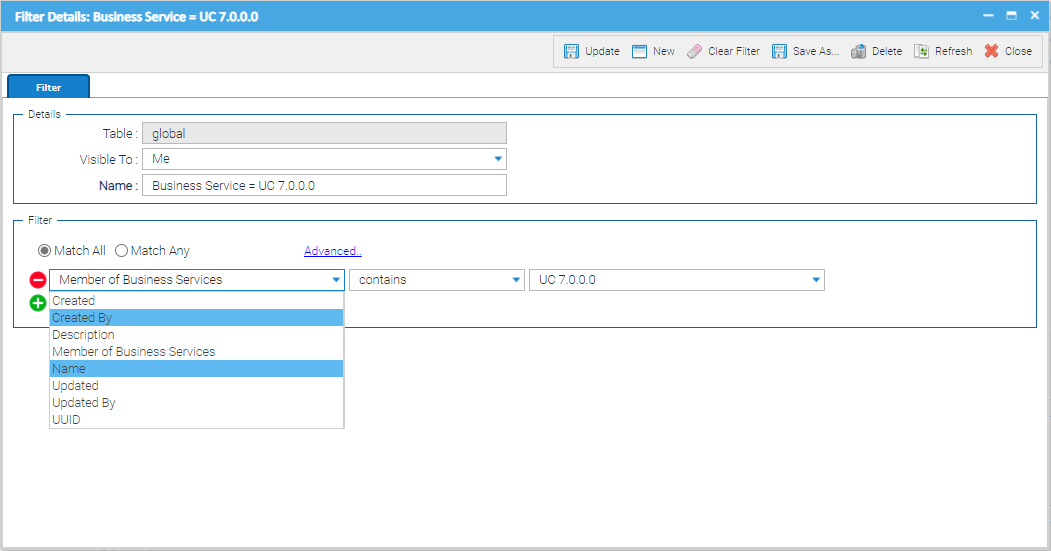Click the Name text input field
The image size is (1051, 551).
[324, 185]
